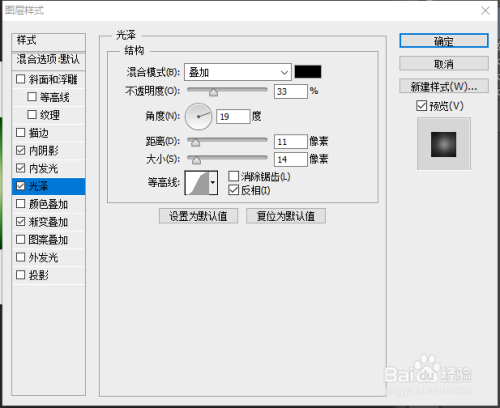500x408 pixels.
Task: Enable the 描边 checkbox
Action: (21, 132)
